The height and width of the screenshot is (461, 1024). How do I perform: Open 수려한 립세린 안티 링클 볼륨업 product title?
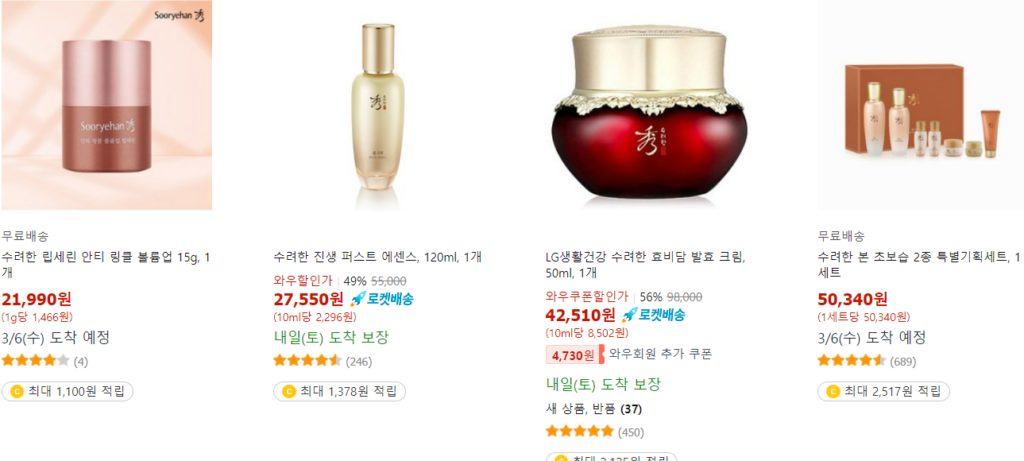[106, 264]
